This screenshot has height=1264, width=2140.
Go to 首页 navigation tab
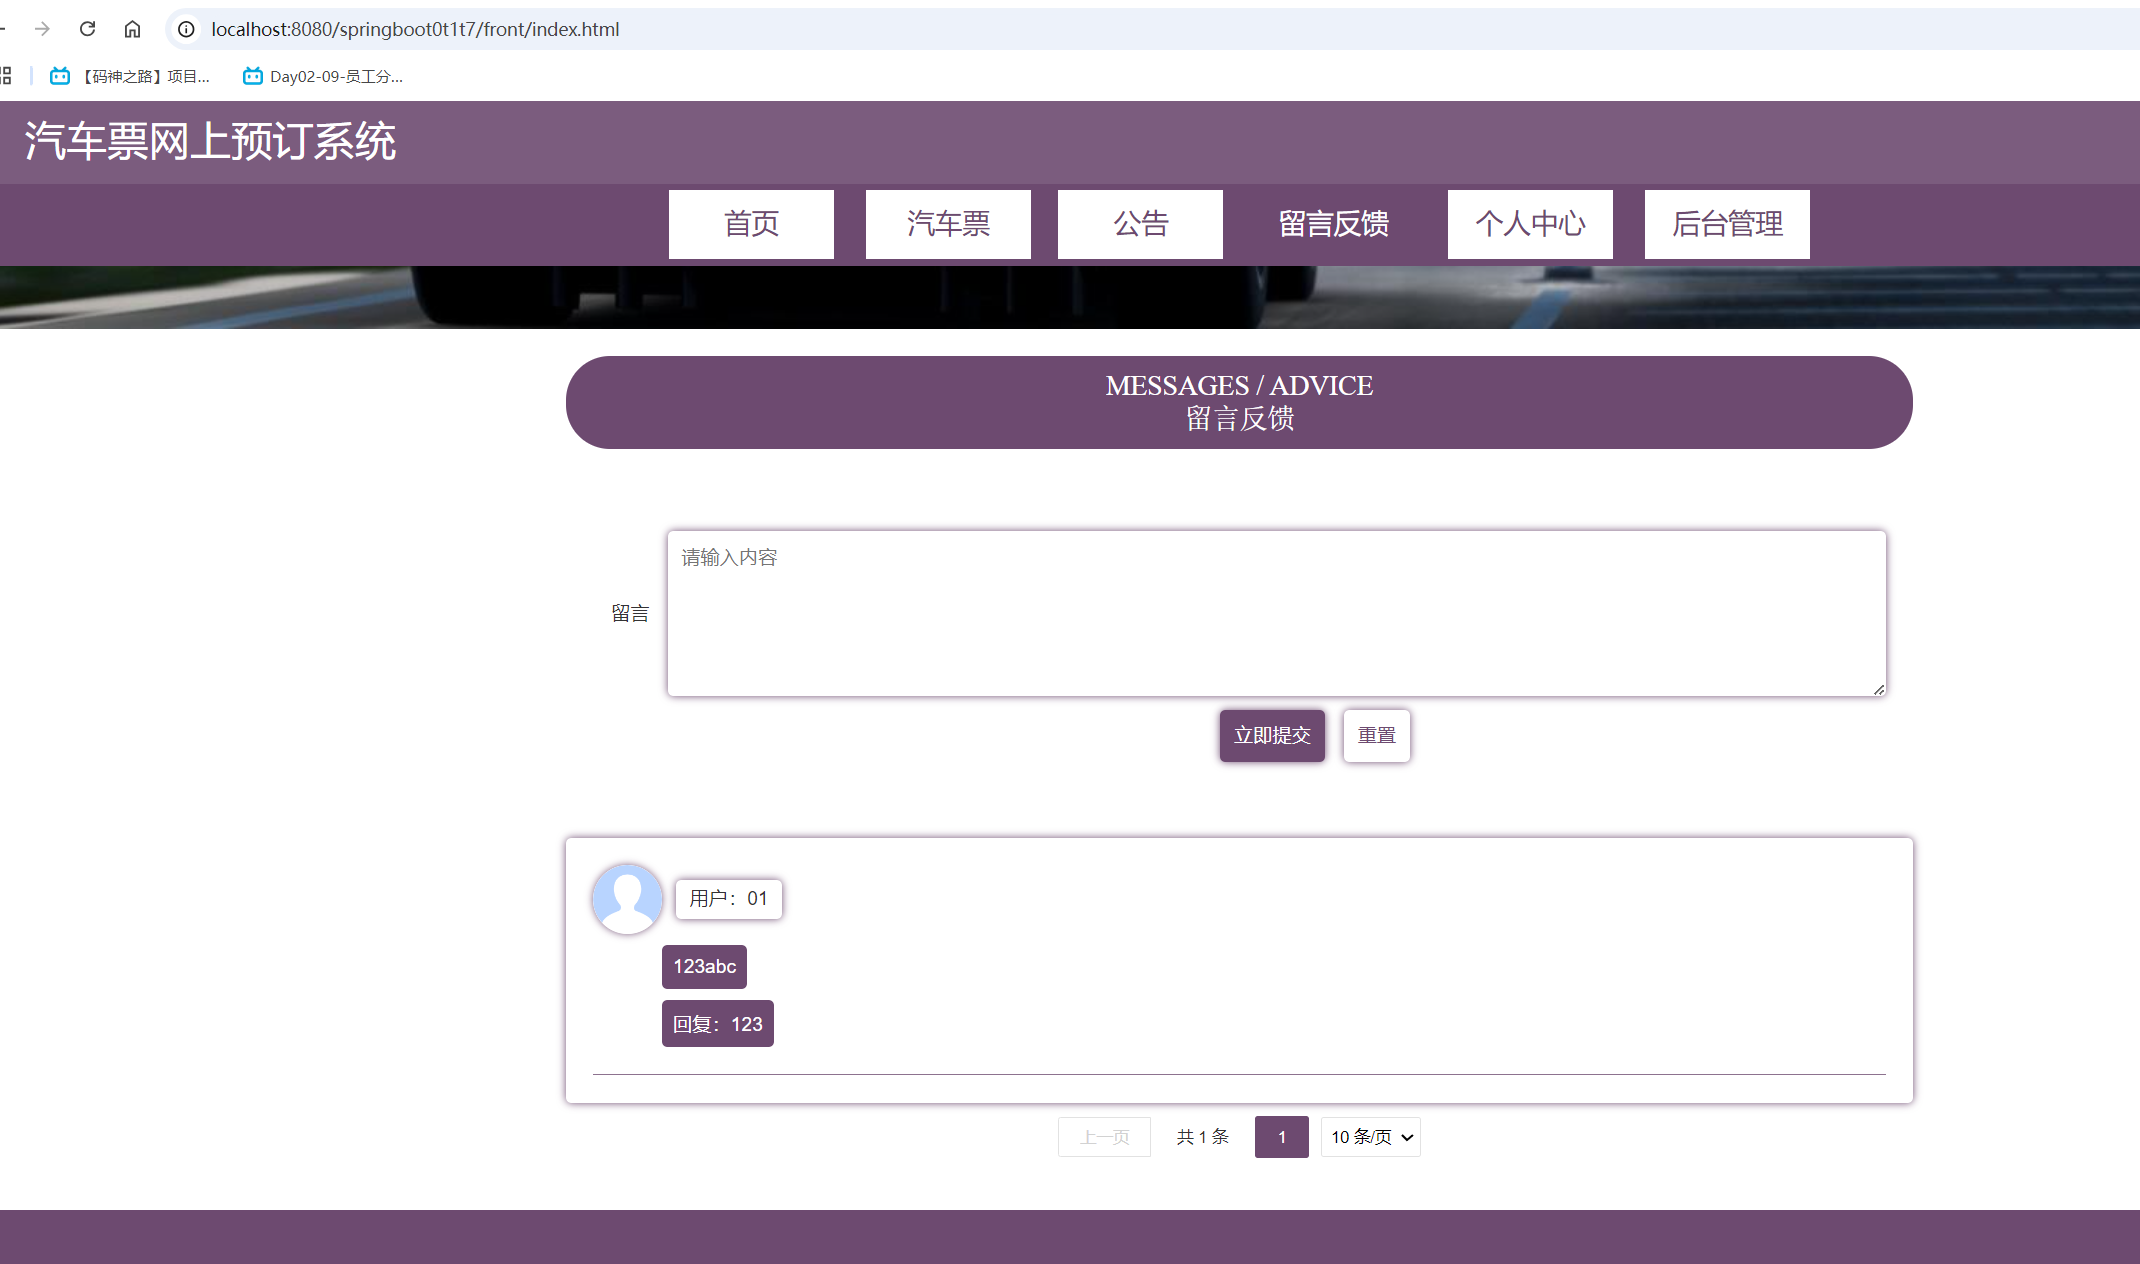[x=751, y=224]
